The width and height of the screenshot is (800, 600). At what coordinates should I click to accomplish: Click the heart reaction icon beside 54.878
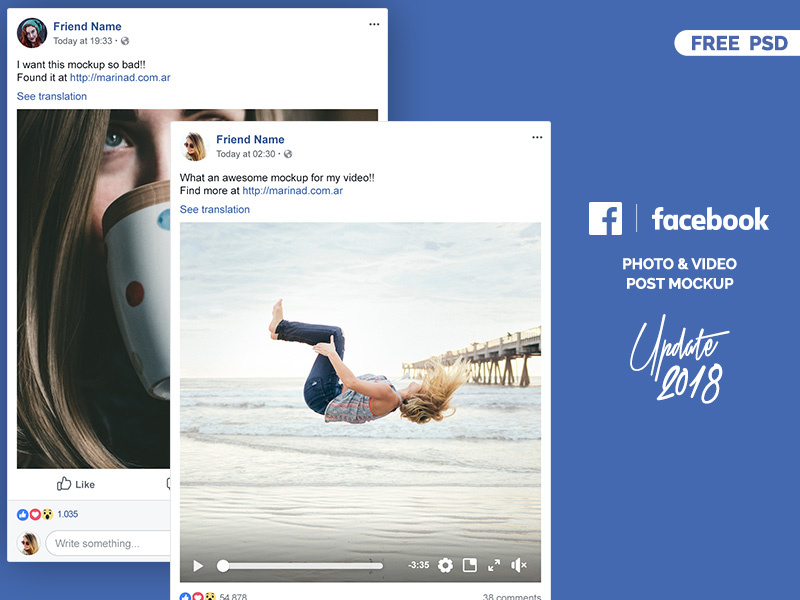(x=197, y=596)
